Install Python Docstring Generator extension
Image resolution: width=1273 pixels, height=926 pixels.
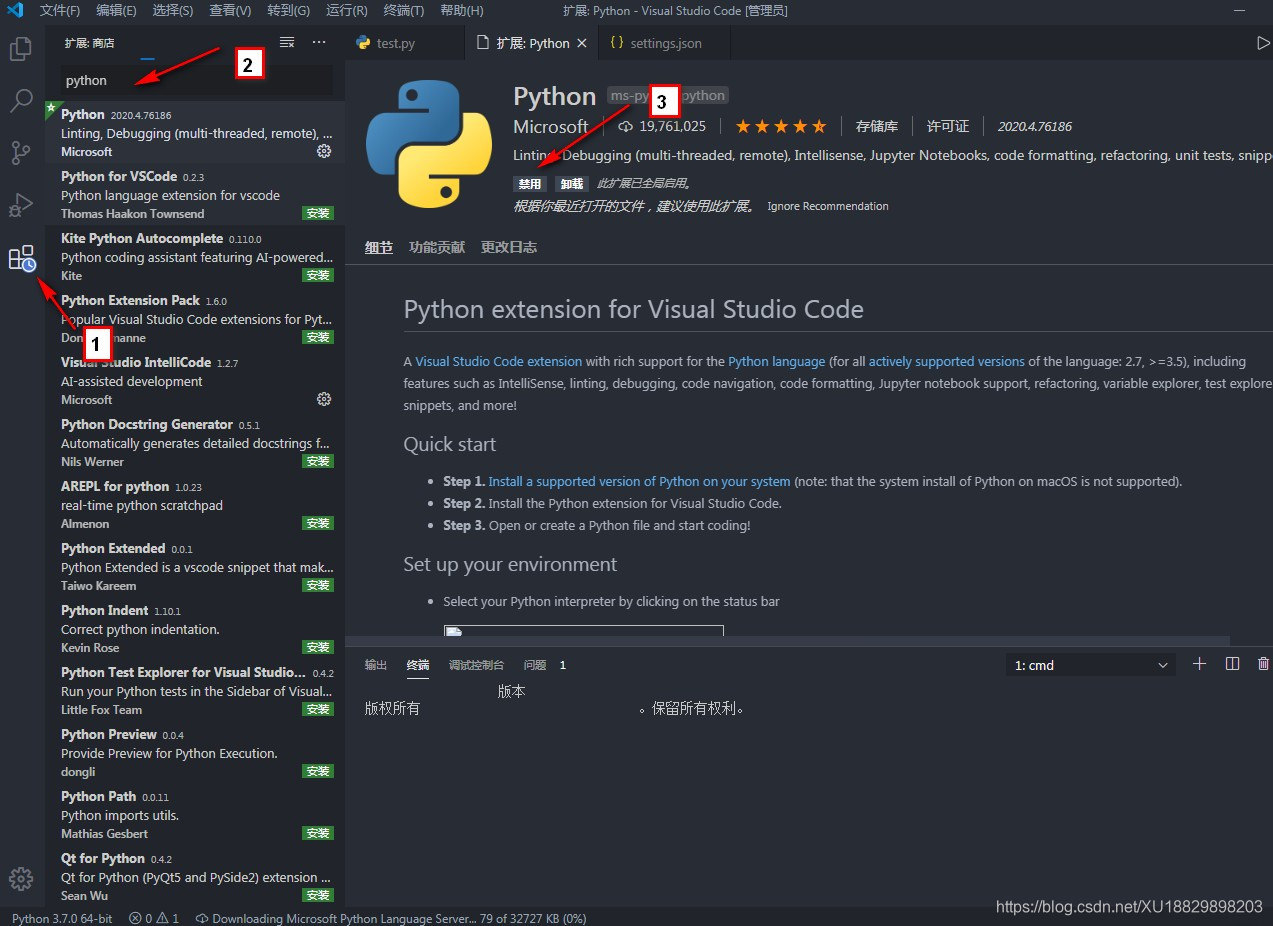click(x=318, y=461)
